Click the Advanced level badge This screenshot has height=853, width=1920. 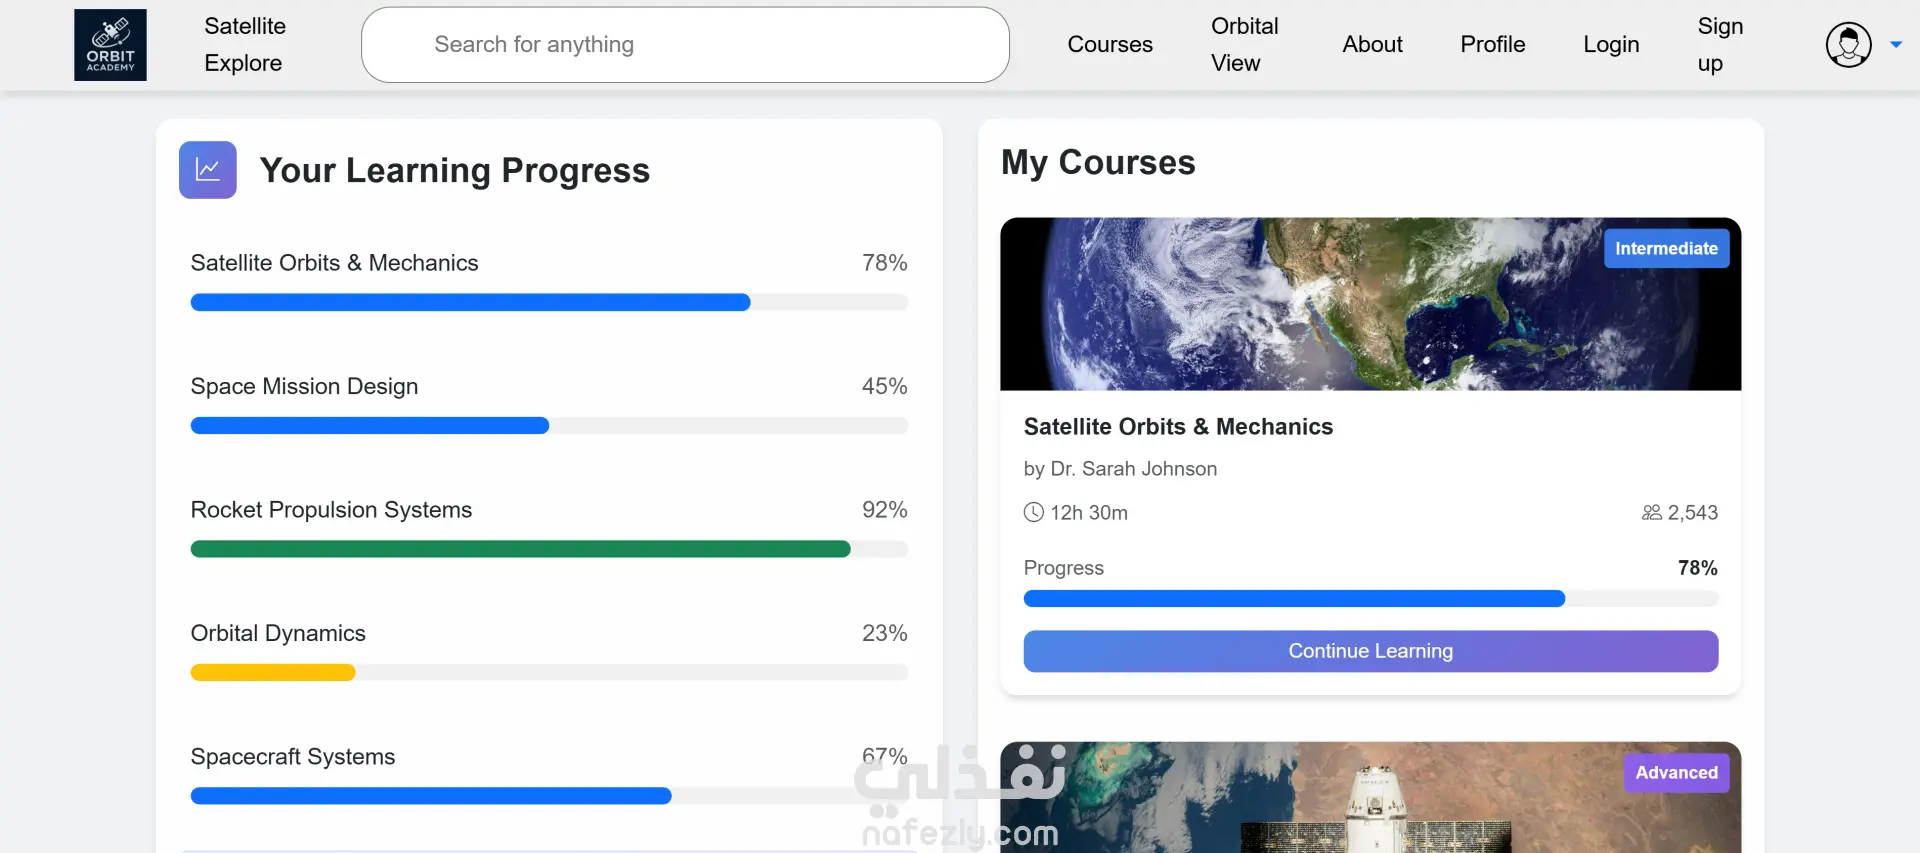[1676, 773]
